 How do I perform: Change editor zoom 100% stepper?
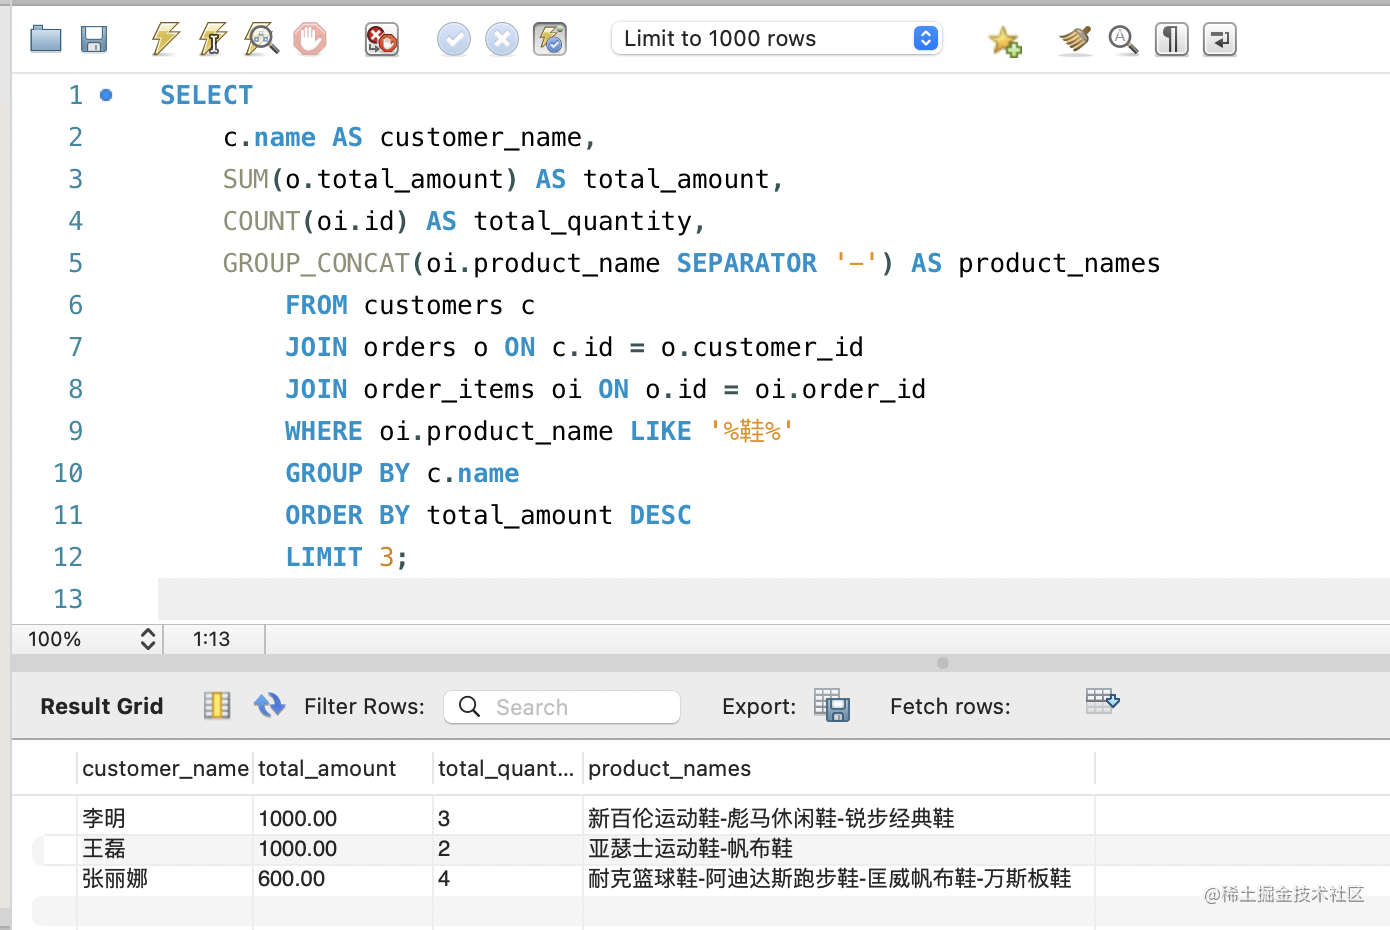pyautogui.click(x=148, y=639)
